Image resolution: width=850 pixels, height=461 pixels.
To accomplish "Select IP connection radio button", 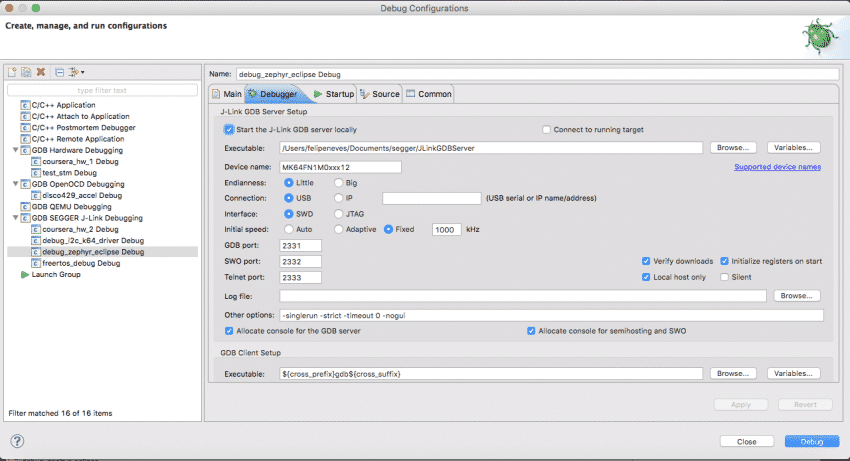I will (x=338, y=198).
